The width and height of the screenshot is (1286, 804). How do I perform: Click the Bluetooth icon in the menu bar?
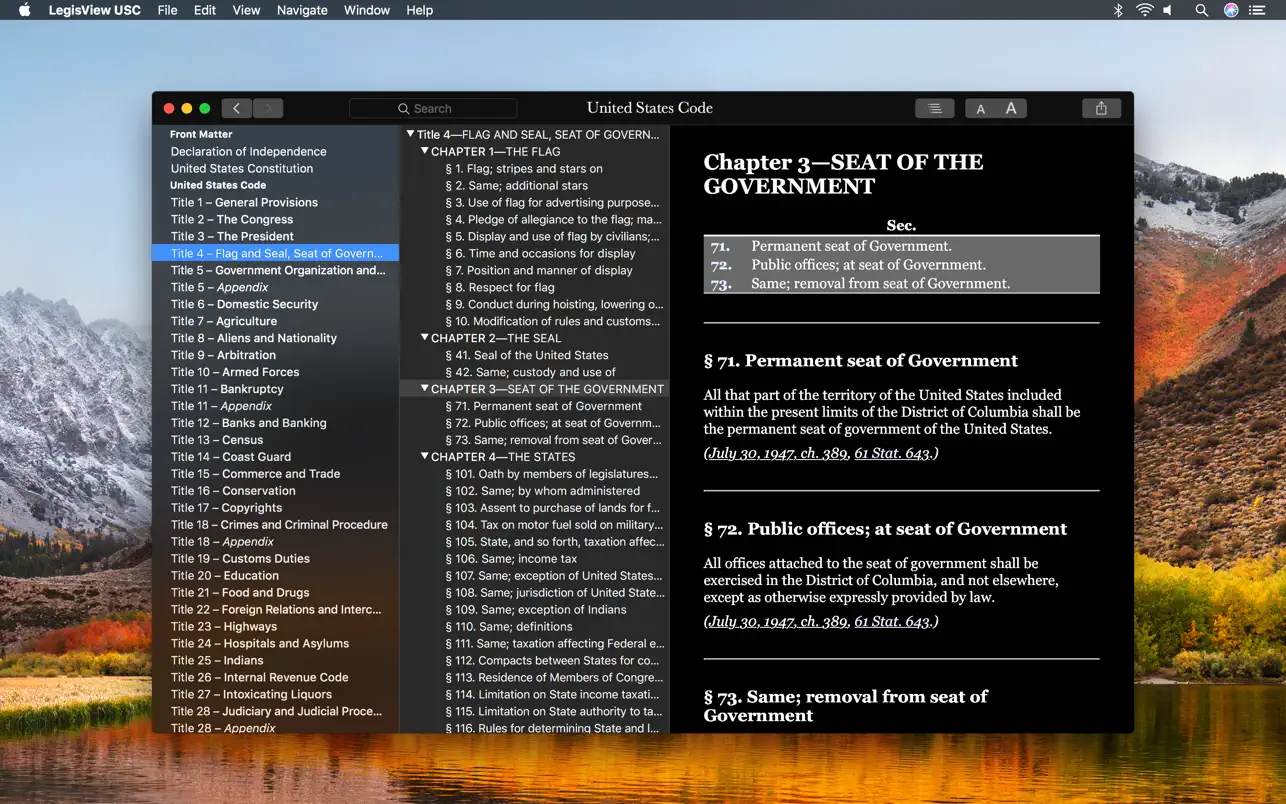(1117, 10)
